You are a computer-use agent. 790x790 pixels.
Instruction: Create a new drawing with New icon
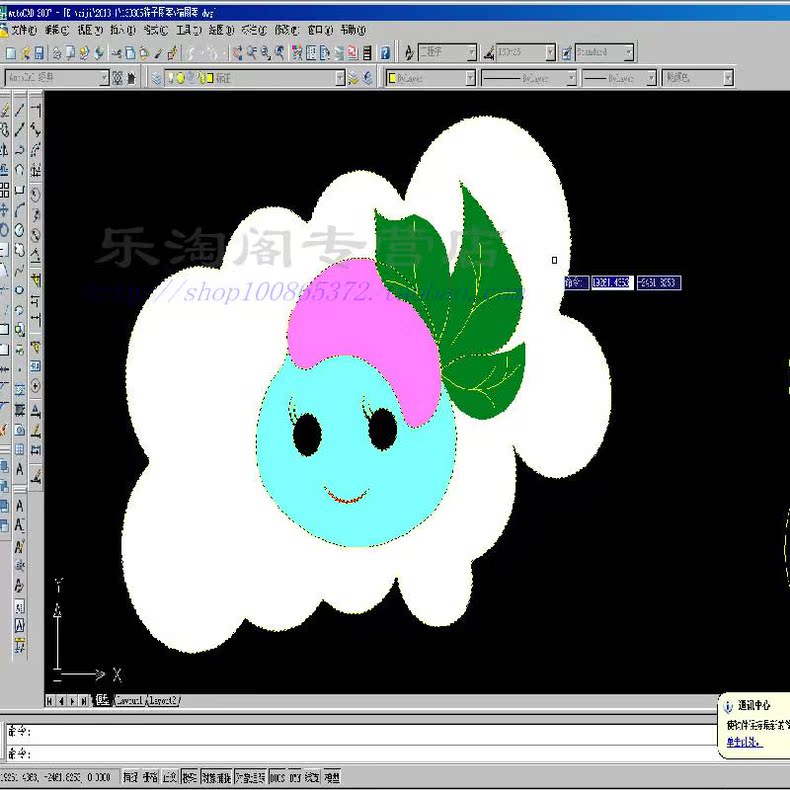click(x=10, y=53)
